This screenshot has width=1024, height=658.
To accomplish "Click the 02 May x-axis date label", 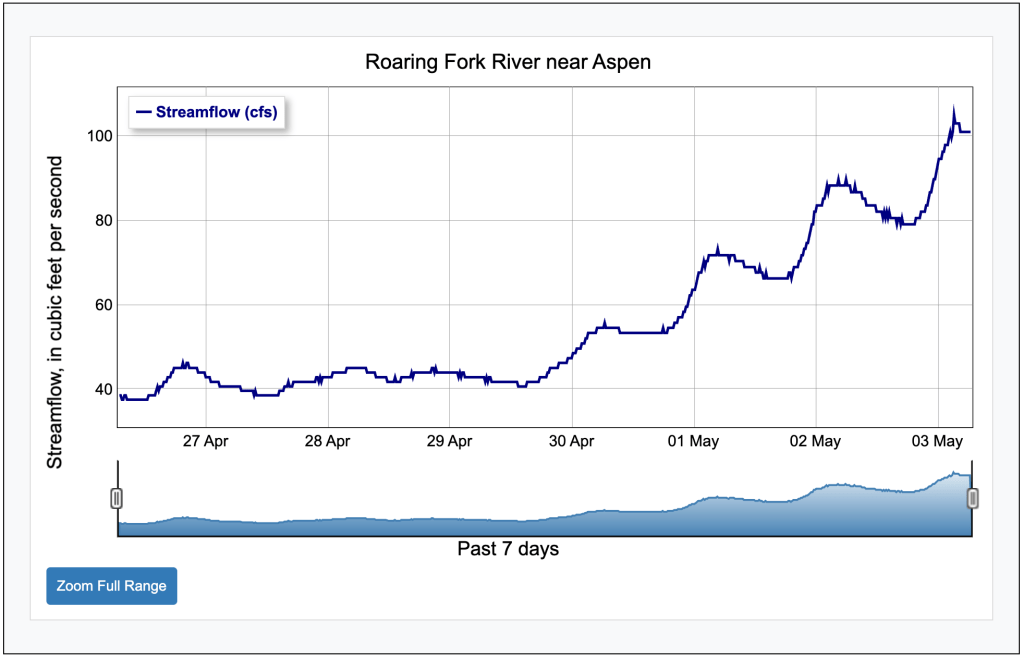I will tap(816, 440).
